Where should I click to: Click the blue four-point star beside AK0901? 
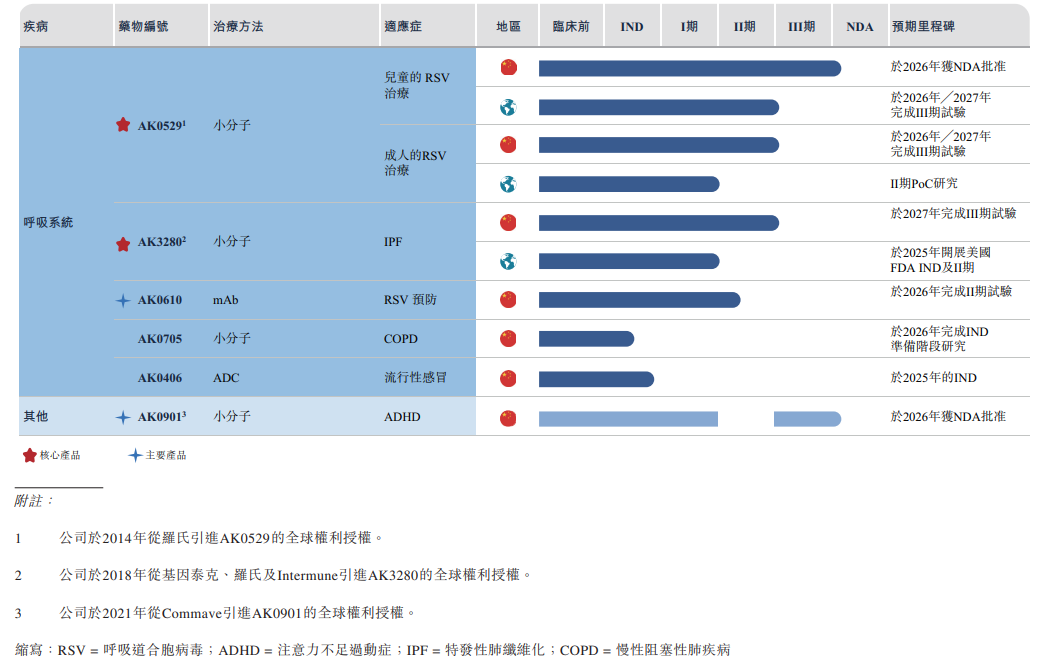pyautogui.click(x=123, y=417)
